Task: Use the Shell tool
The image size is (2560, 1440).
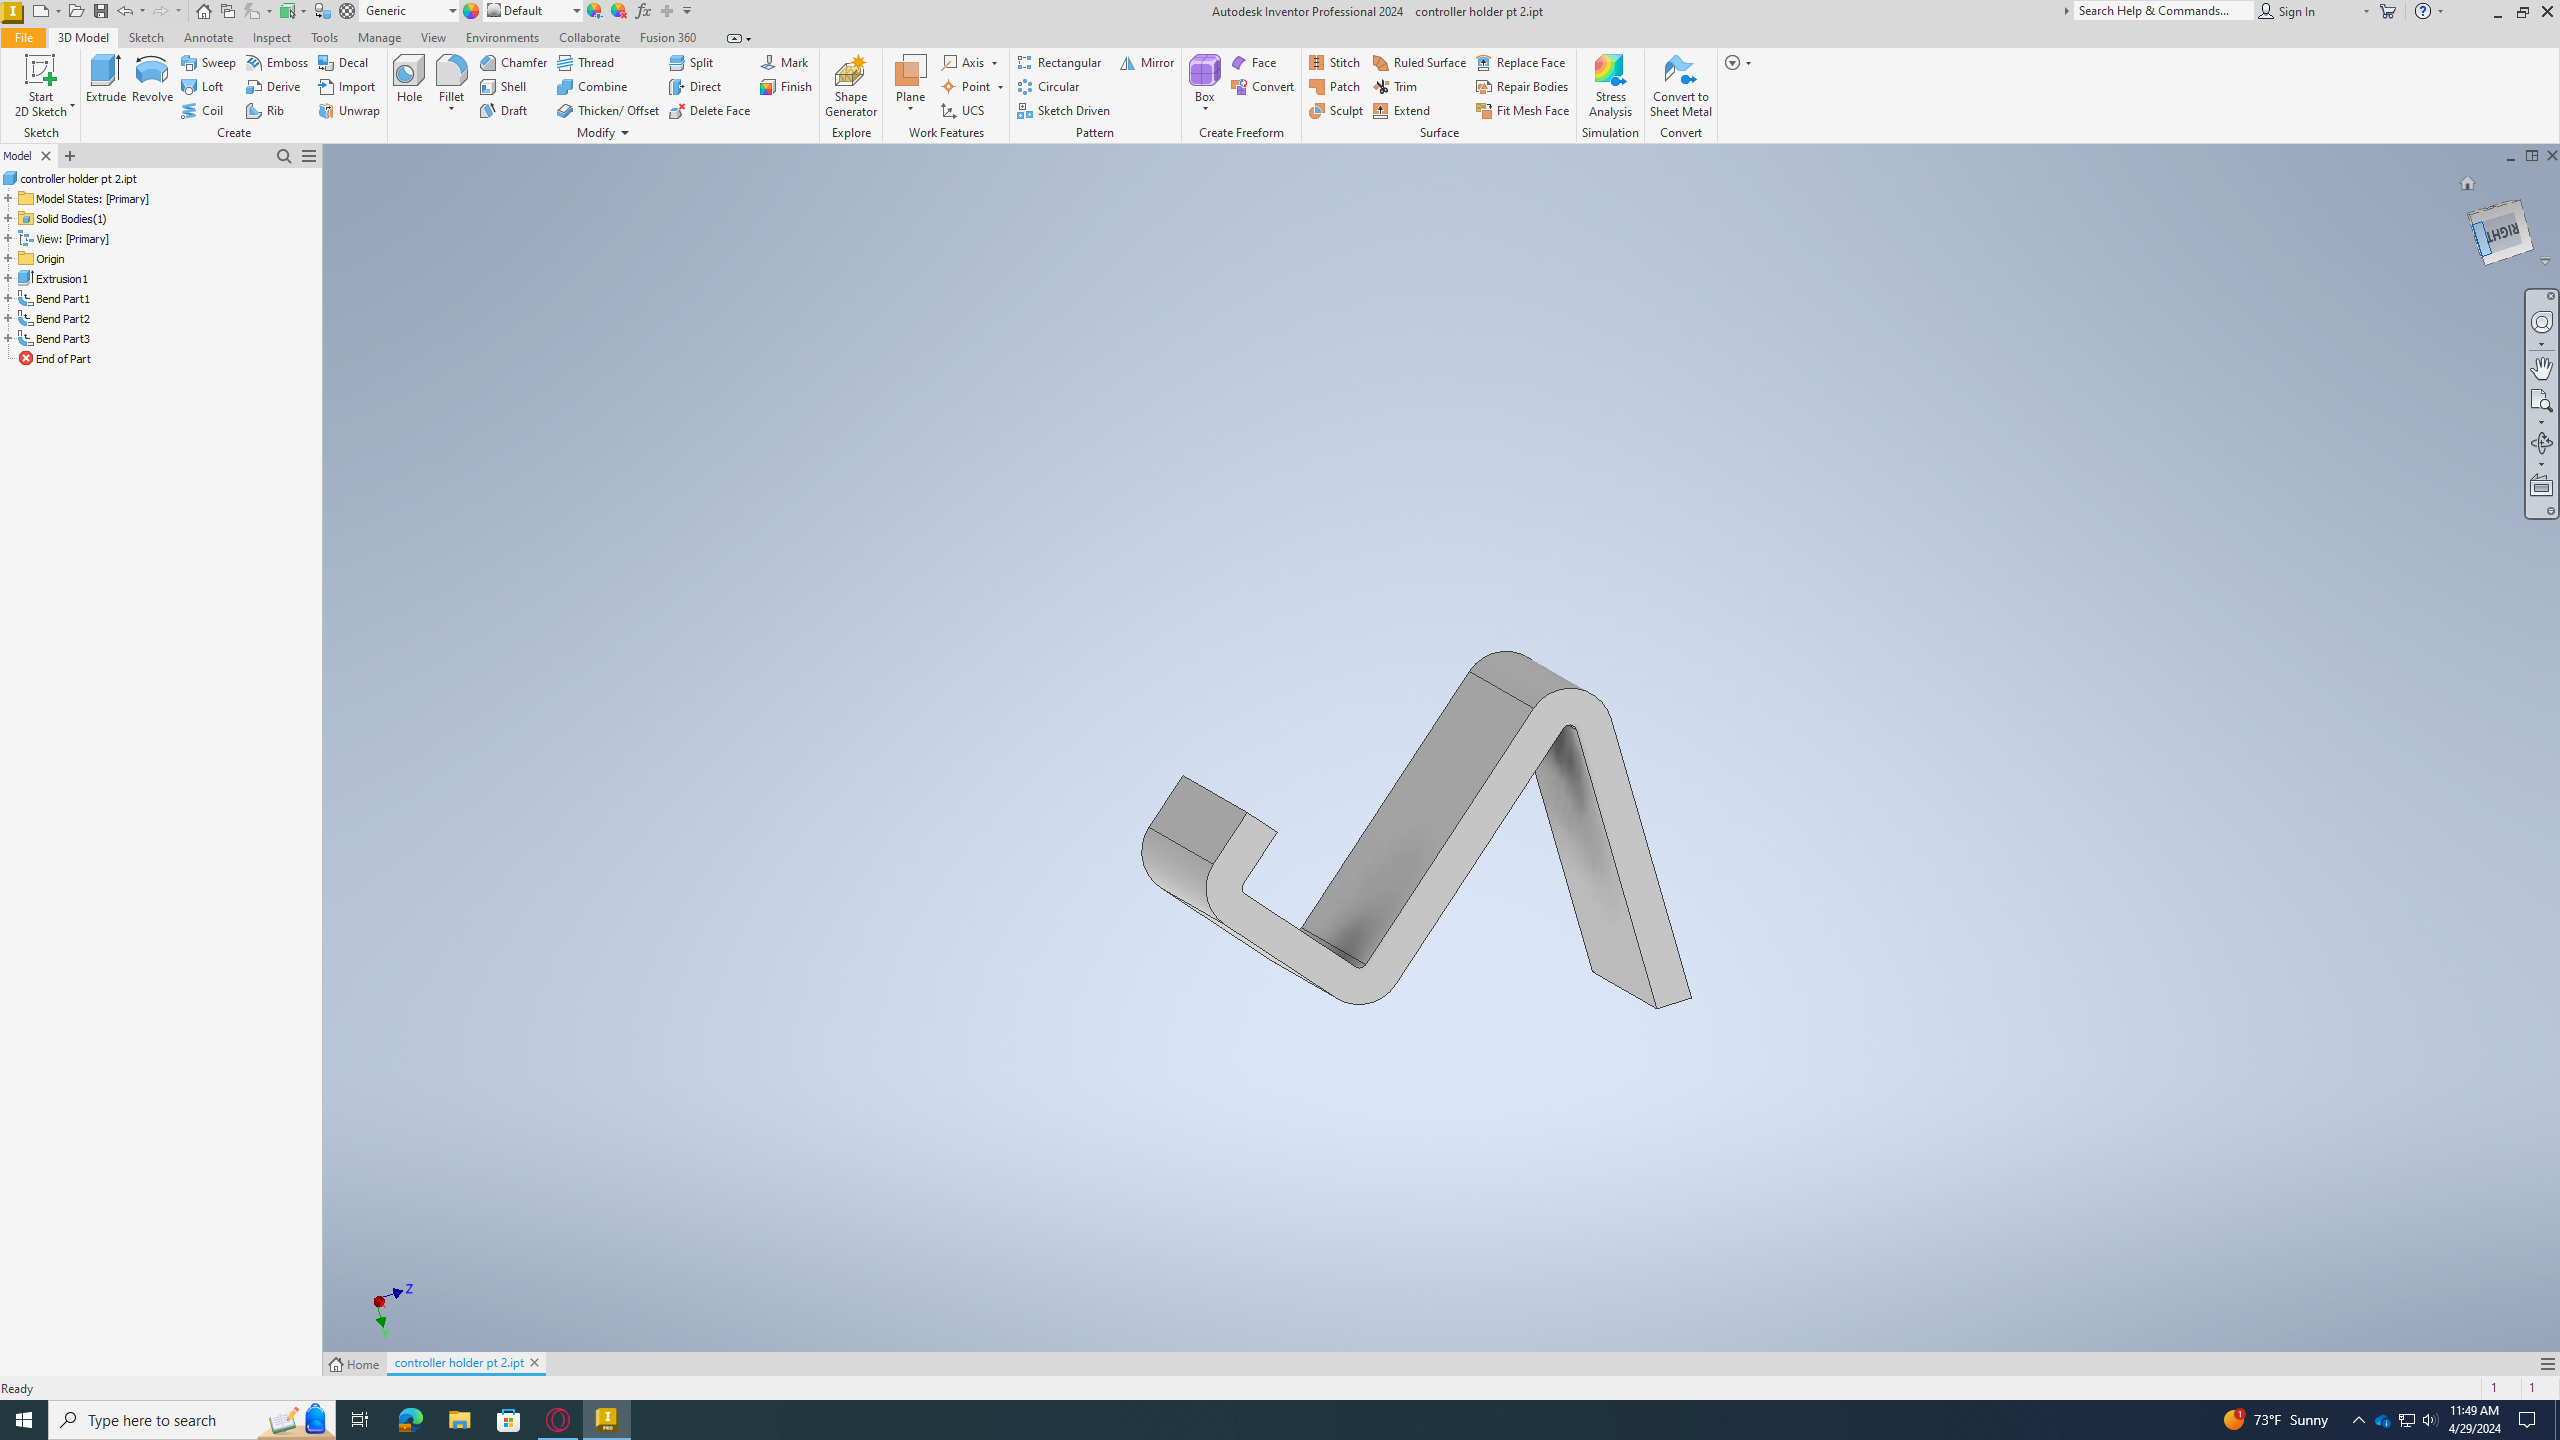Action: click(x=503, y=86)
